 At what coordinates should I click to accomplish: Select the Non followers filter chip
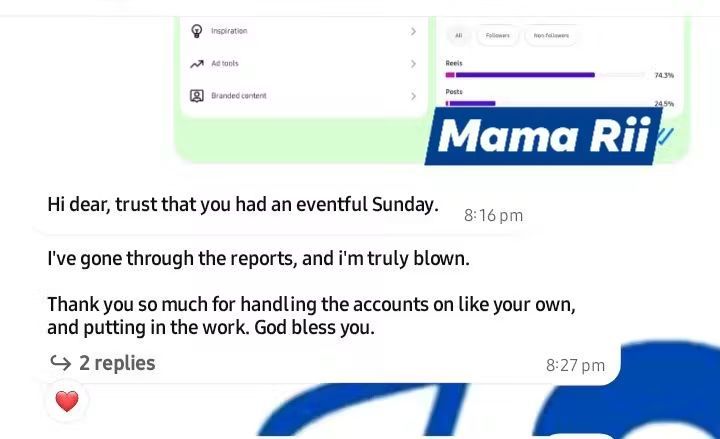[x=551, y=36]
